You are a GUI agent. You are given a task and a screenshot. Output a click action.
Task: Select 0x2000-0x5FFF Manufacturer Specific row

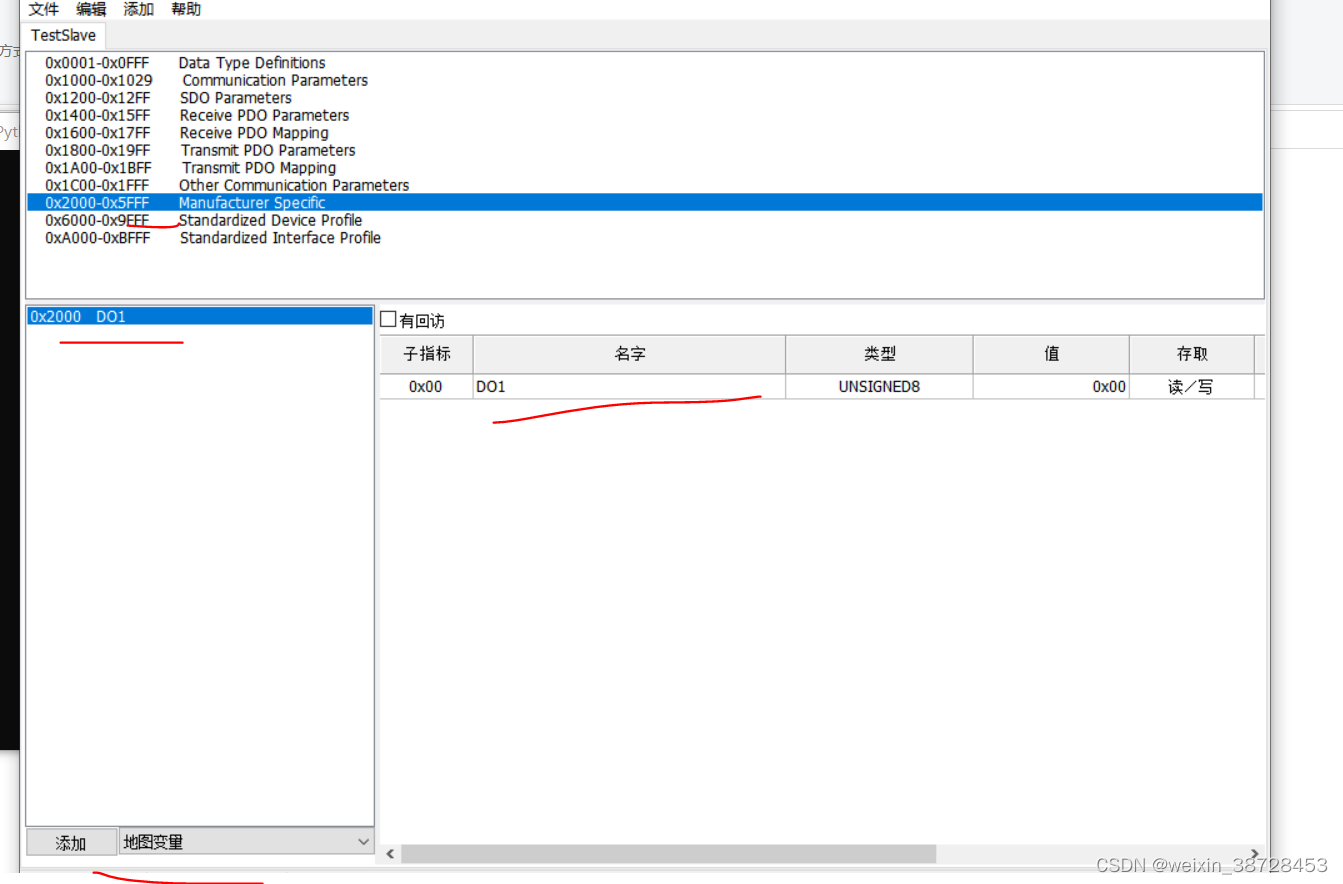tap(644, 203)
